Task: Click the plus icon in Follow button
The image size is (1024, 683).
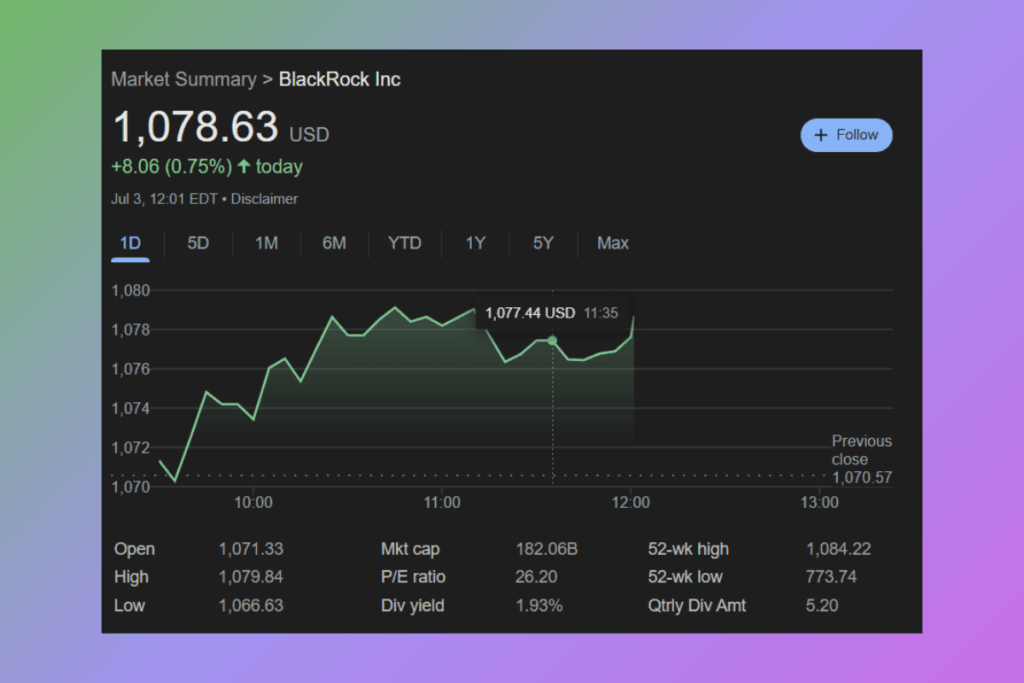Action: [x=821, y=135]
